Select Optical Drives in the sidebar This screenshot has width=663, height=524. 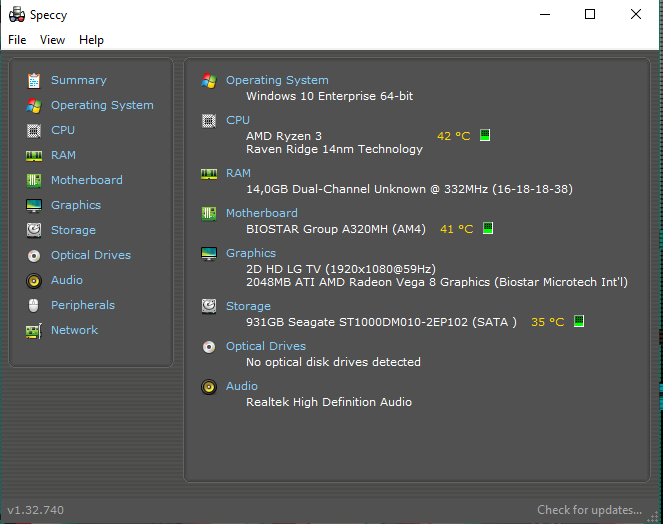[91, 255]
